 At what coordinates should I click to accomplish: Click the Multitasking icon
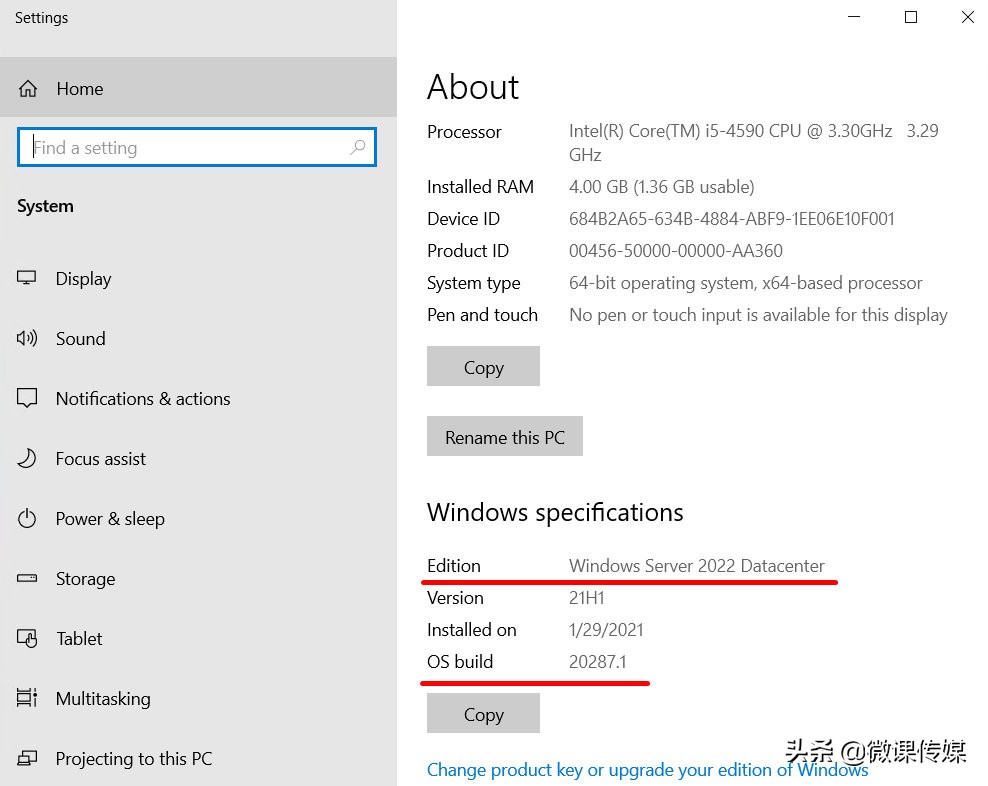[x=26, y=698]
